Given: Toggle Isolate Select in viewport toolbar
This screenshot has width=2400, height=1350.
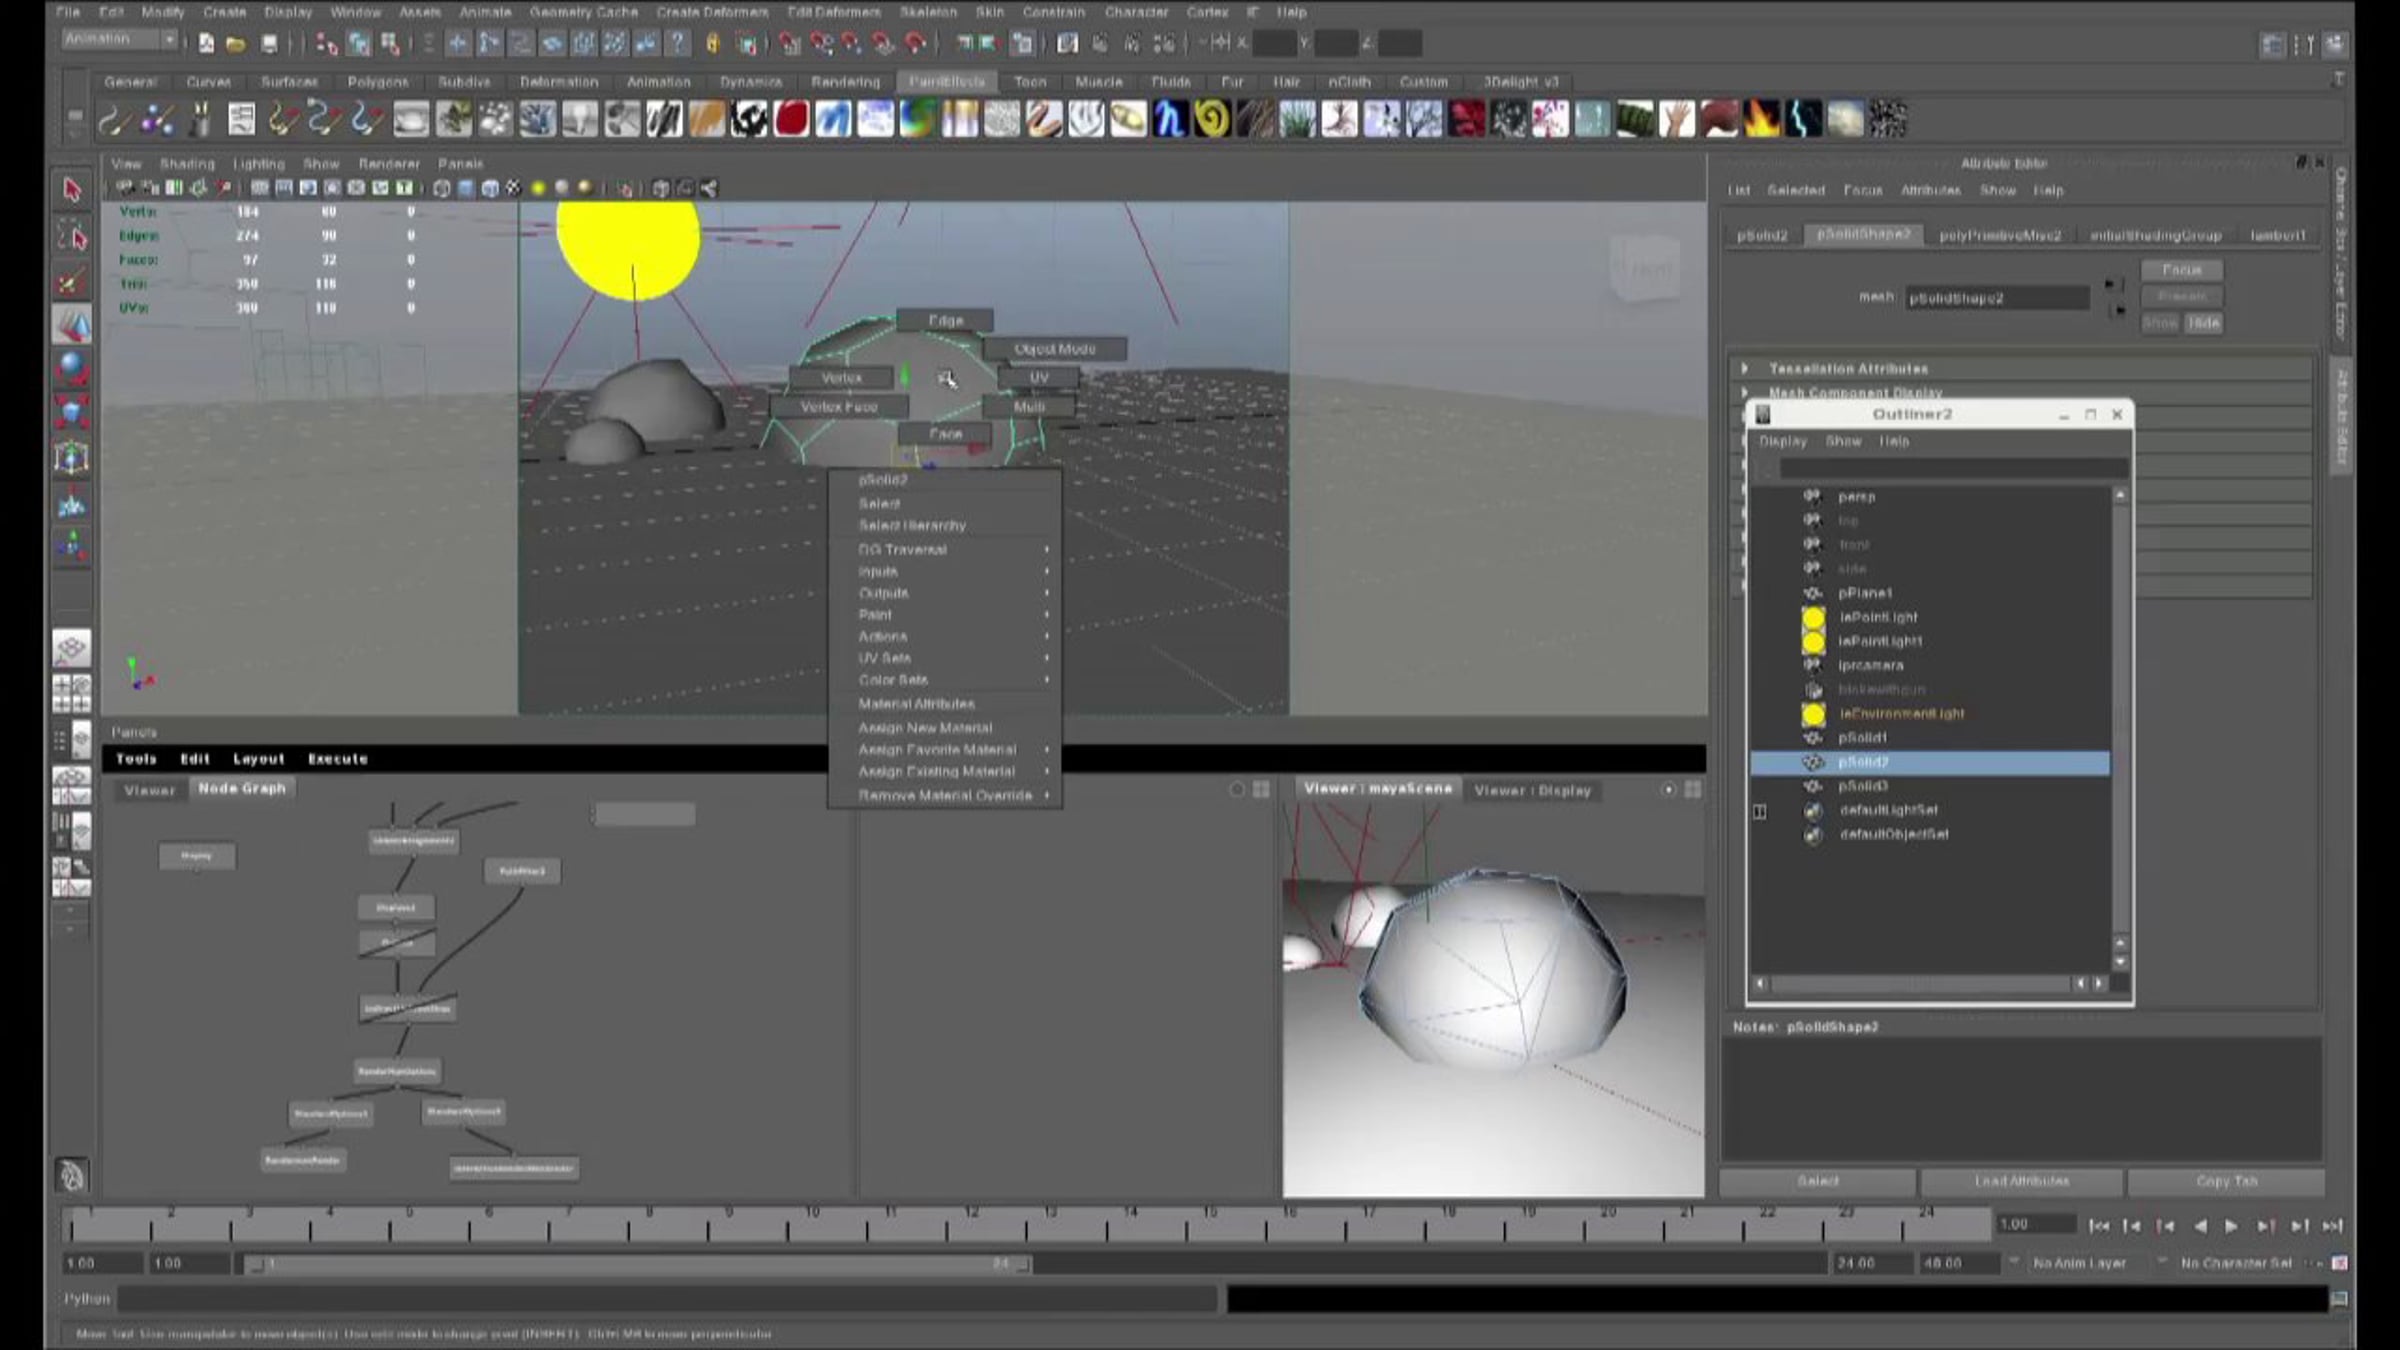Looking at the screenshot, I should tap(625, 188).
